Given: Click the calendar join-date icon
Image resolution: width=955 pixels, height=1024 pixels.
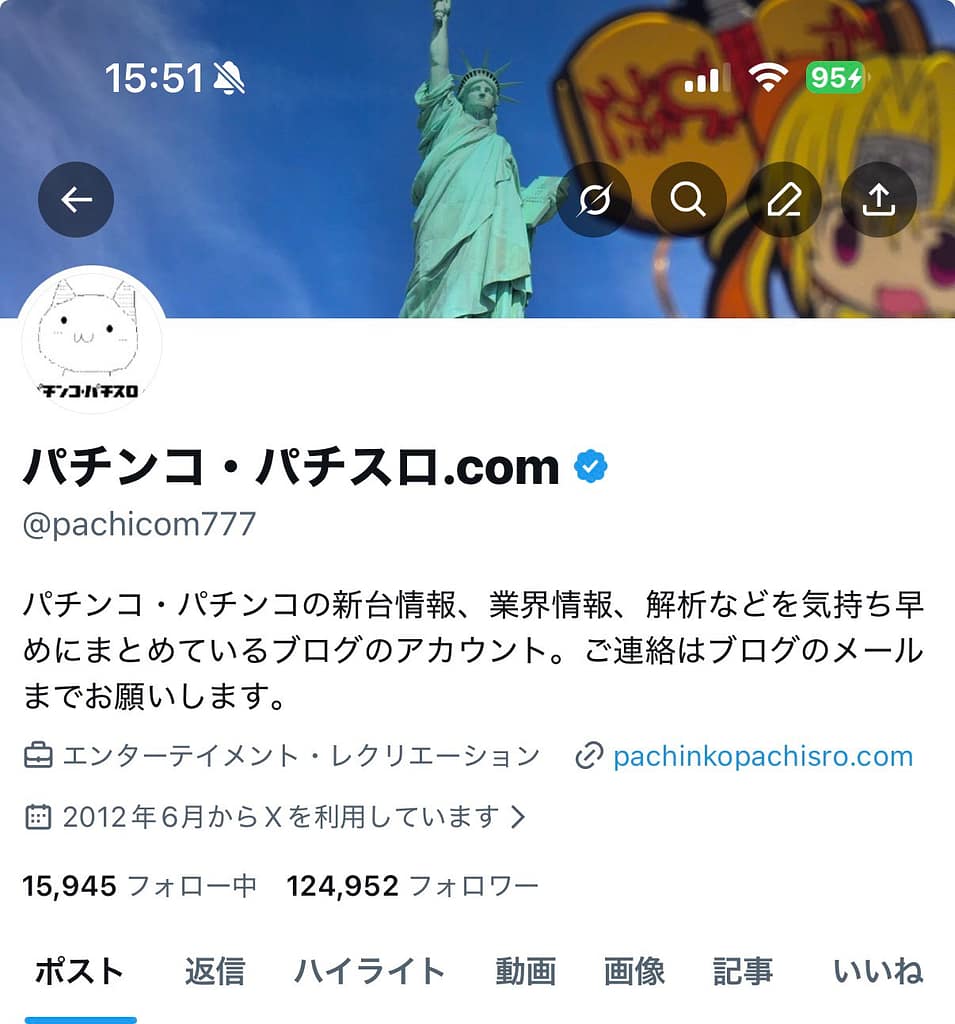Looking at the screenshot, I should 38,817.
